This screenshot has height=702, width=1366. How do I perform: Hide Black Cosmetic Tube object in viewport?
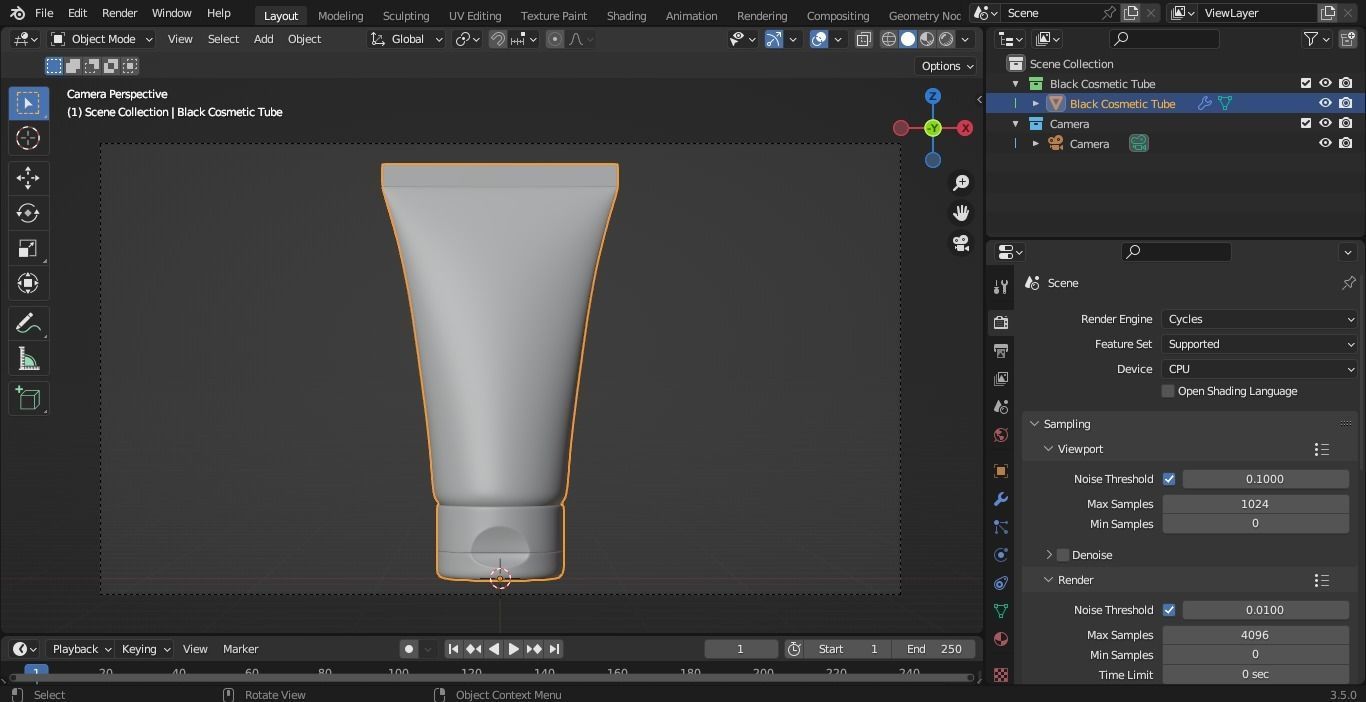pyautogui.click(x=1325, y=103)
